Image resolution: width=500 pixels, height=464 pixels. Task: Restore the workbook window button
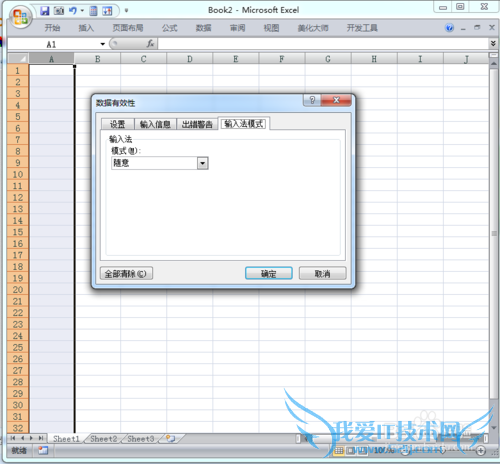click(477, 28)
